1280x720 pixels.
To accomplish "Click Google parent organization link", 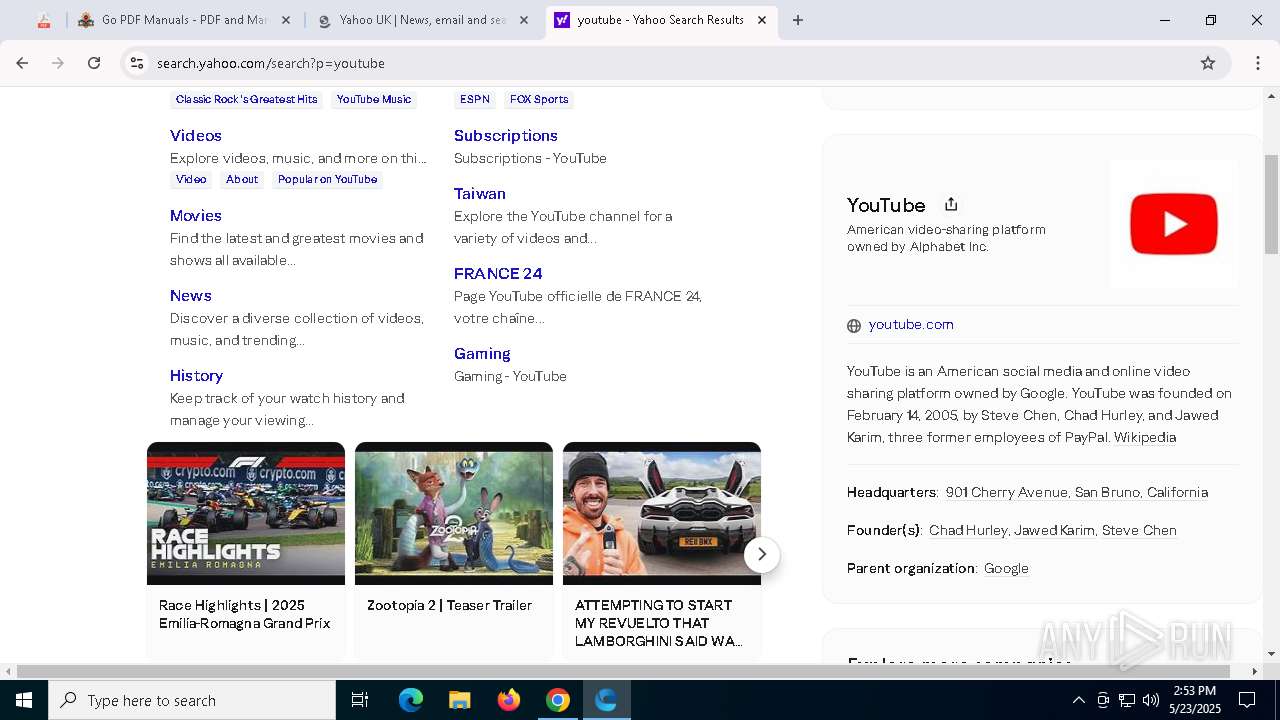I will coord(1006,568).
